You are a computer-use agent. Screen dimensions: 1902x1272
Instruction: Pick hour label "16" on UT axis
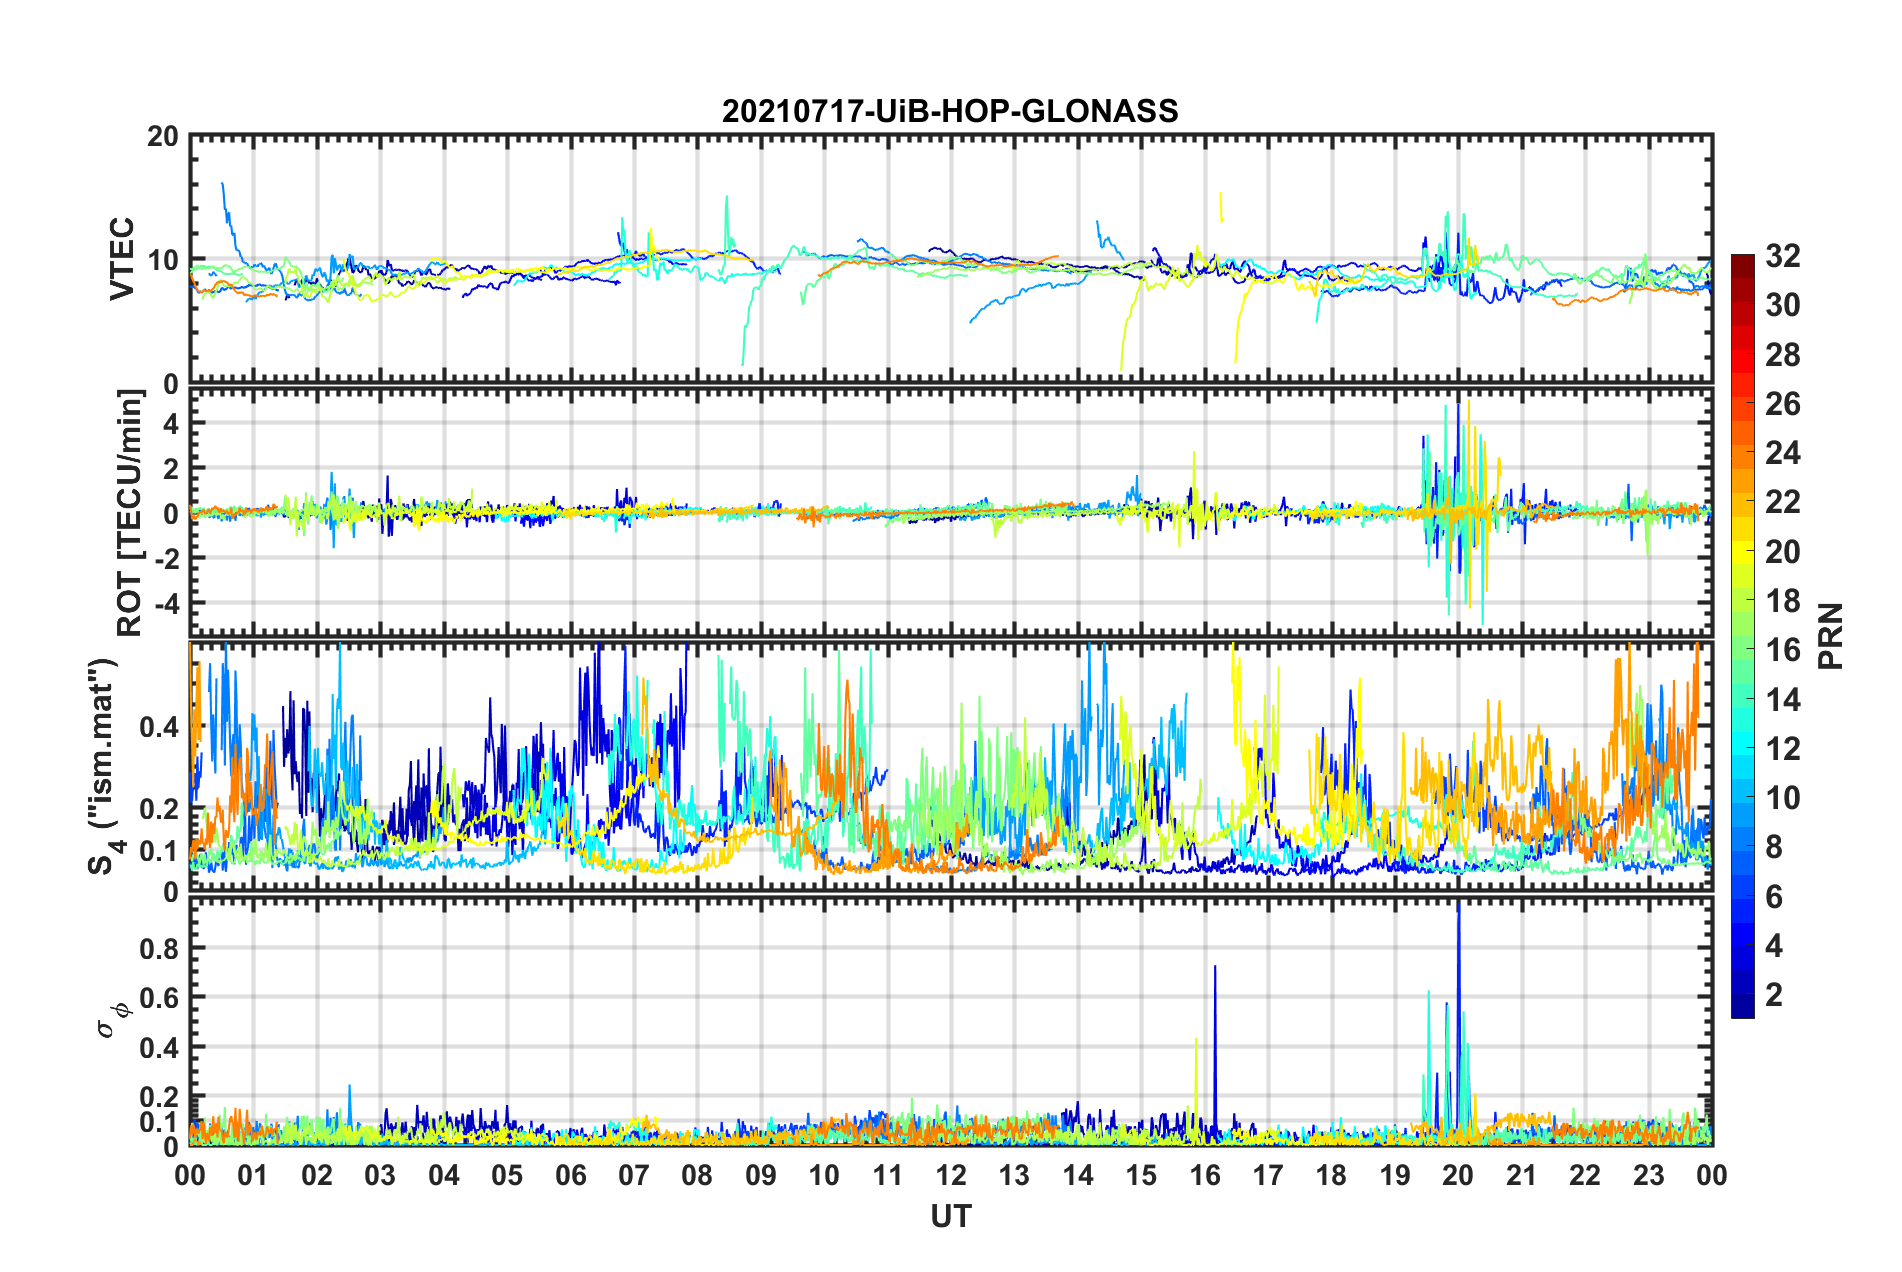(1205, 1175)
